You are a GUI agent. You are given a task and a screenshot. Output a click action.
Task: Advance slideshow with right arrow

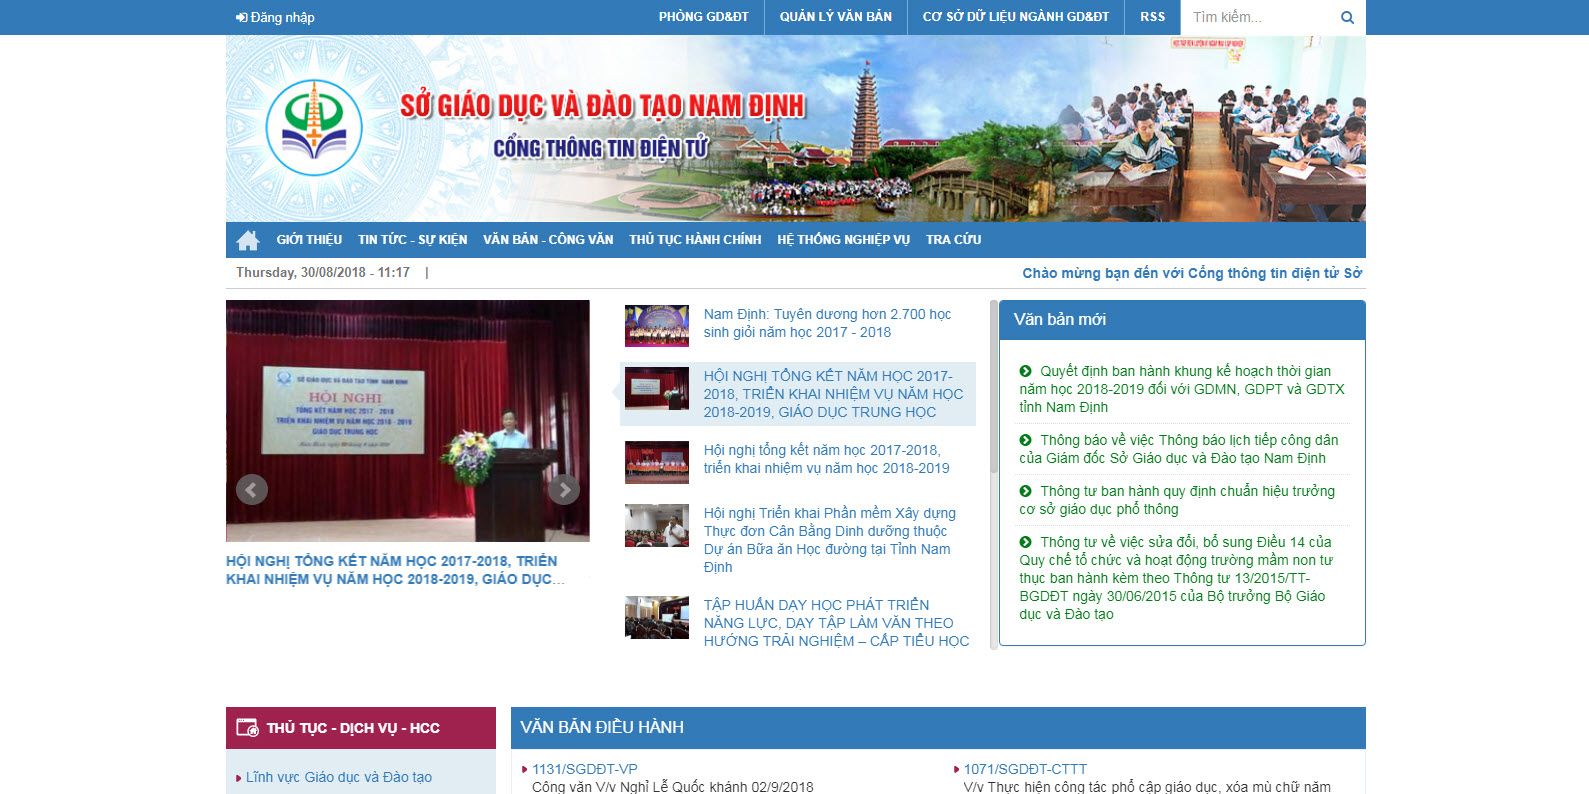(564, 489)
